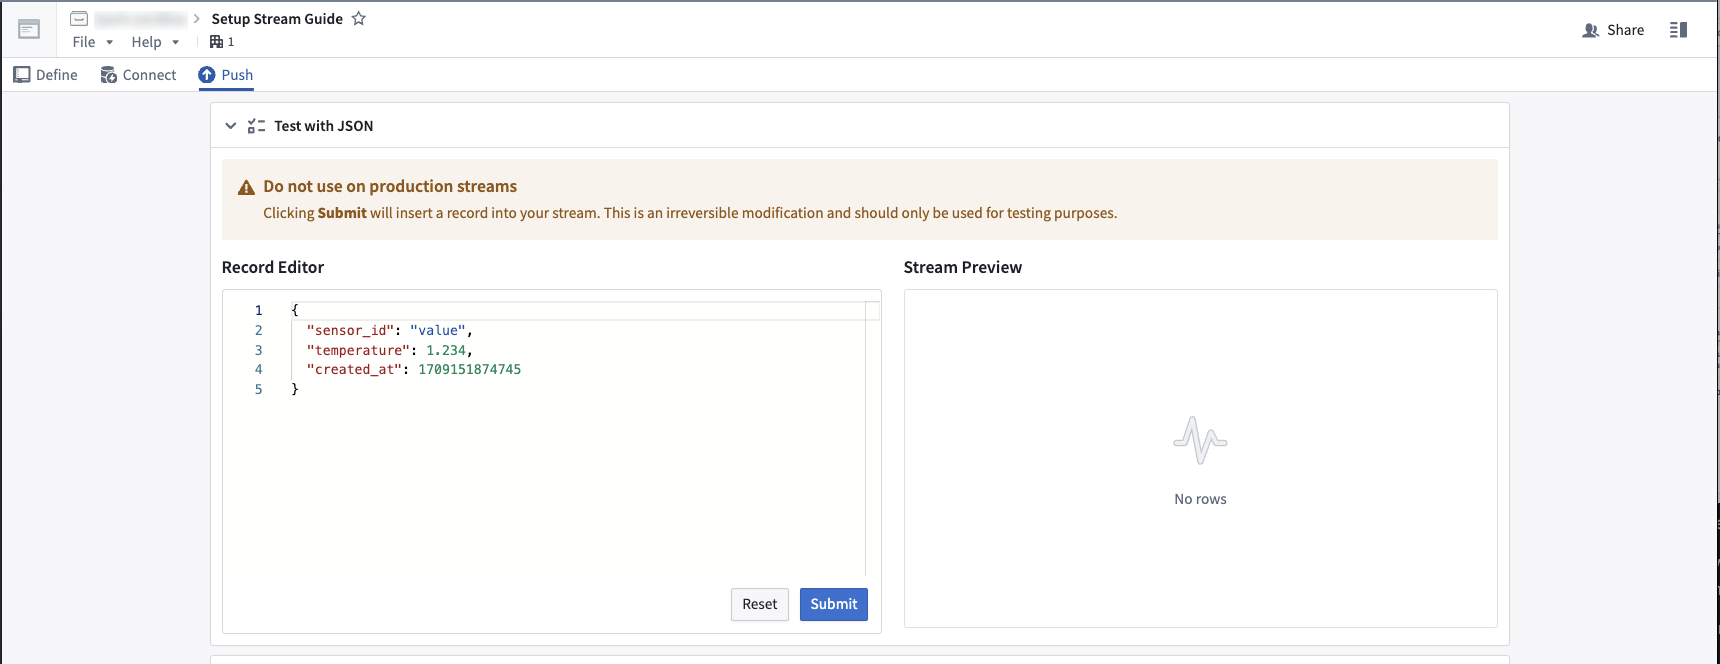
Task: Click the "created_at" line in editor
Action: [414, 370]
